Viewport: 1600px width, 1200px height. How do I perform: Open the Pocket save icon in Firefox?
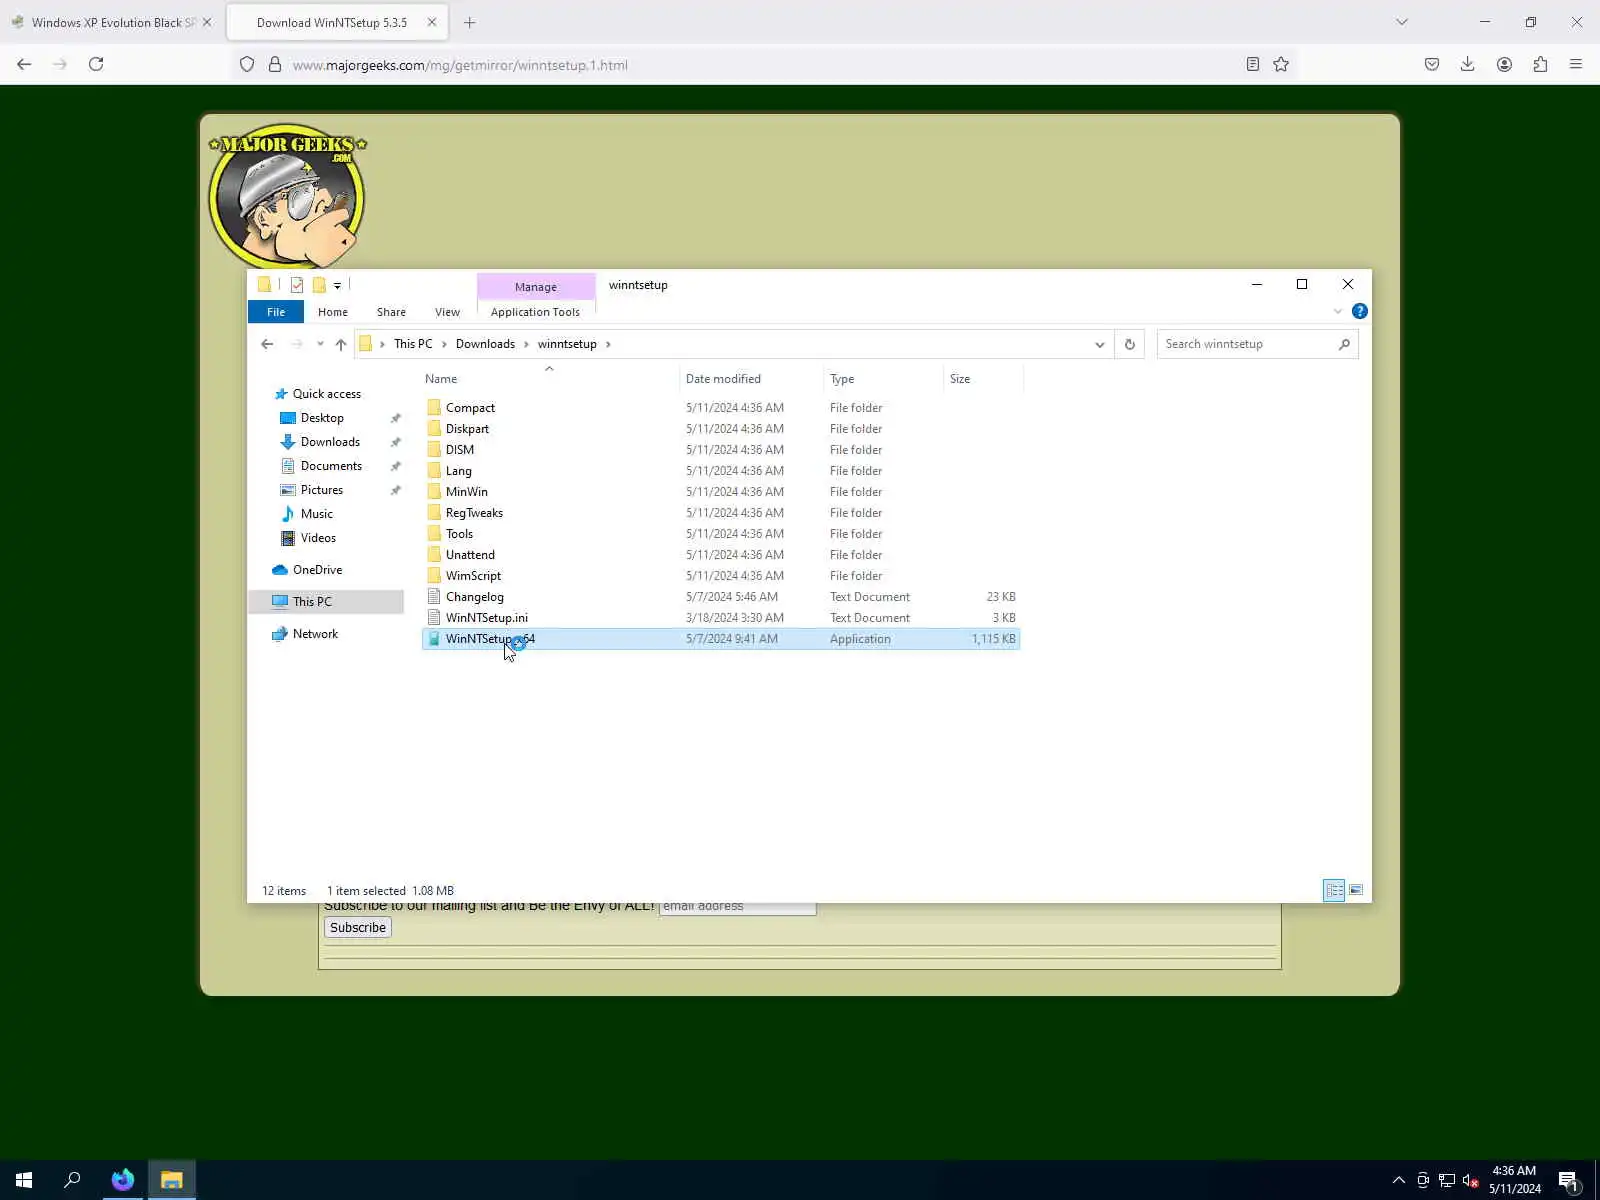[1432, 64]
